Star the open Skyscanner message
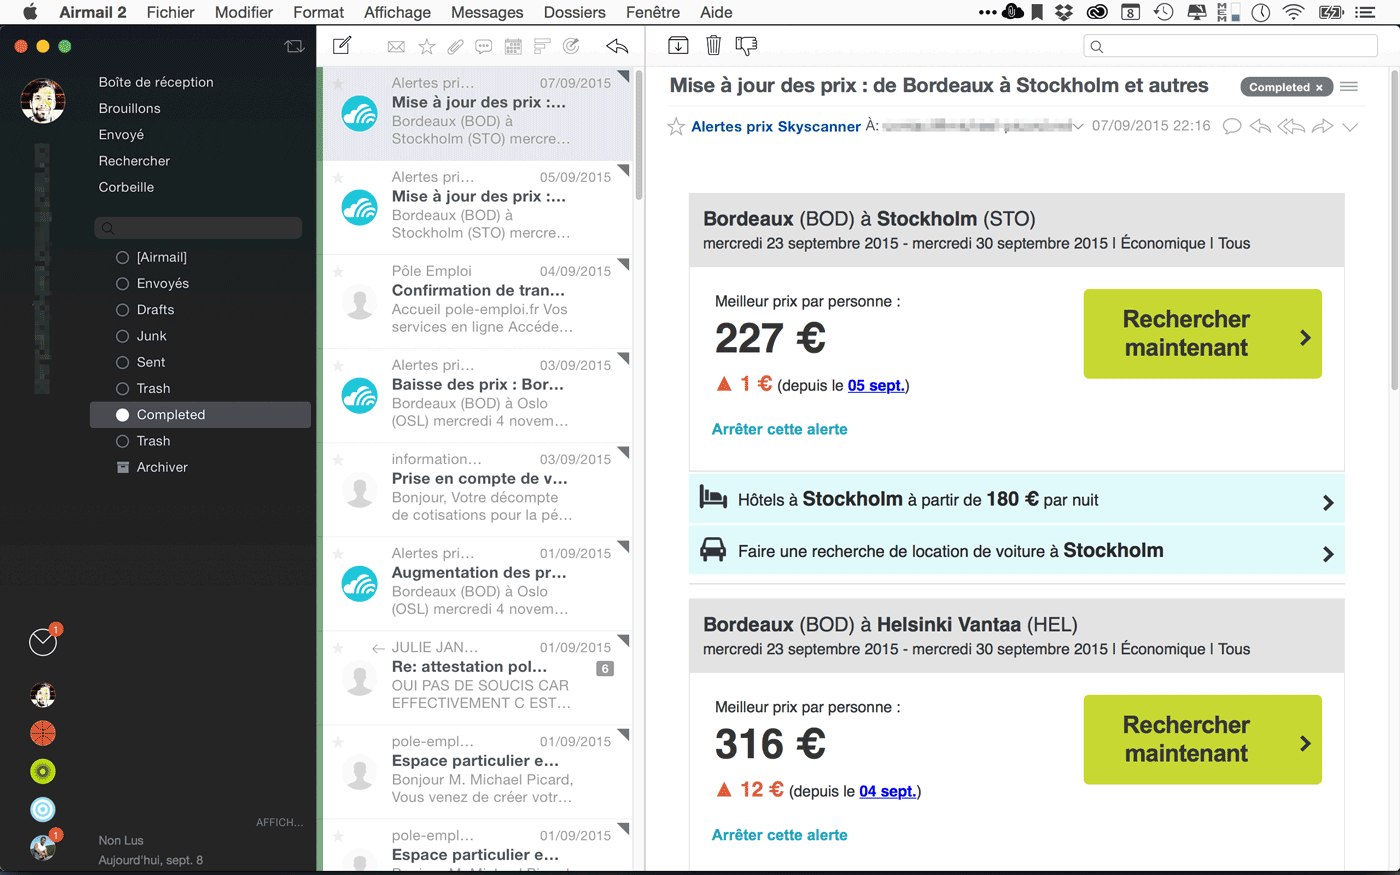The height and width of the screenshot is (875, 1400). tap(676, 126)
